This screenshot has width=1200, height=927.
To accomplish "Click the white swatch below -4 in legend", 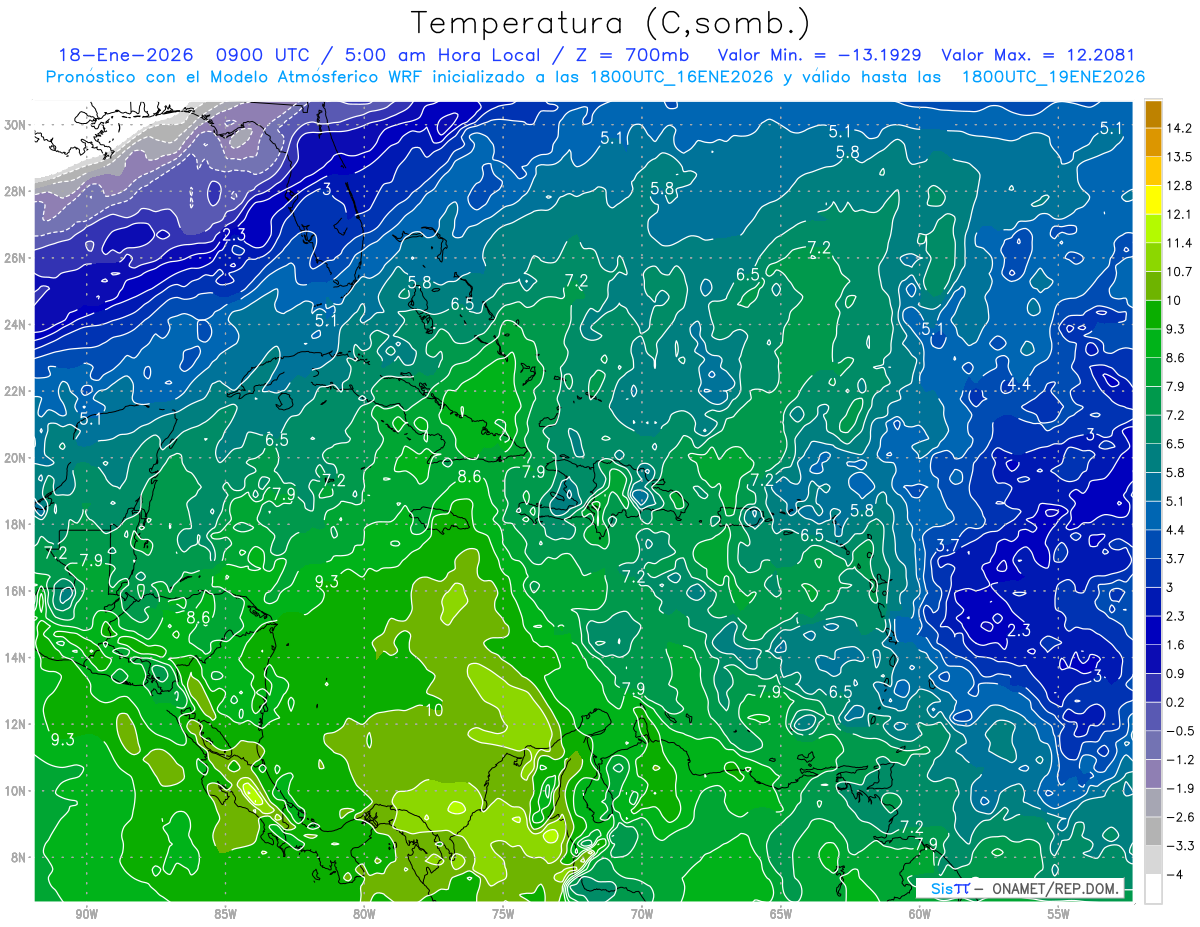I will (1153, 888).
